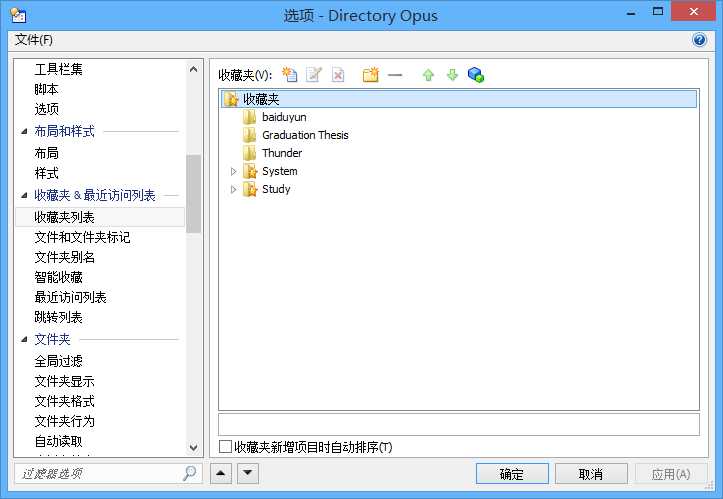Select the 收藏夹列表 page

pyautogui.click(x=100, y=217)
